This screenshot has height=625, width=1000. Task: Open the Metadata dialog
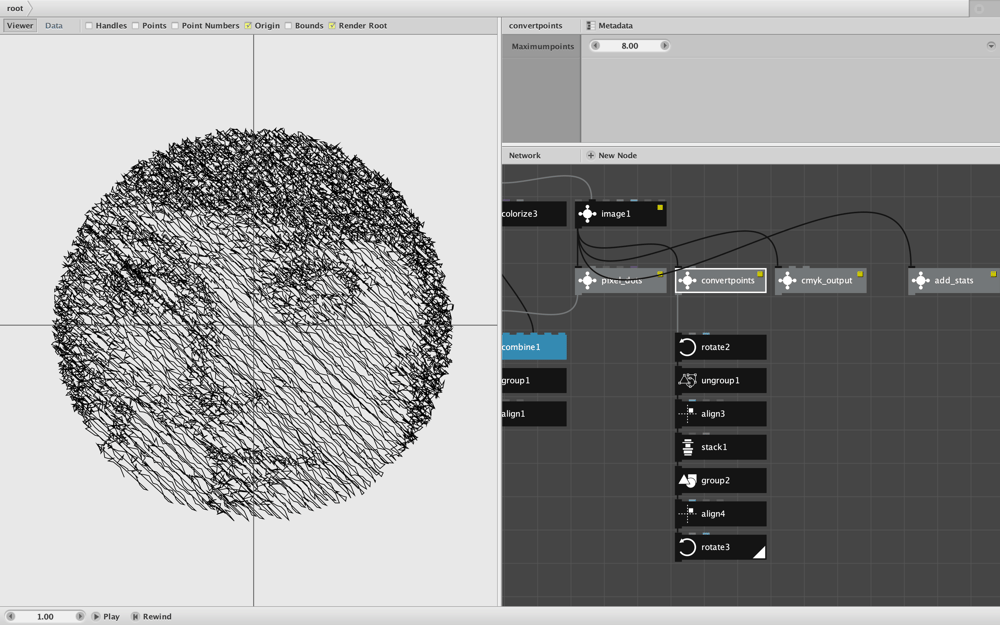(610, 26)
